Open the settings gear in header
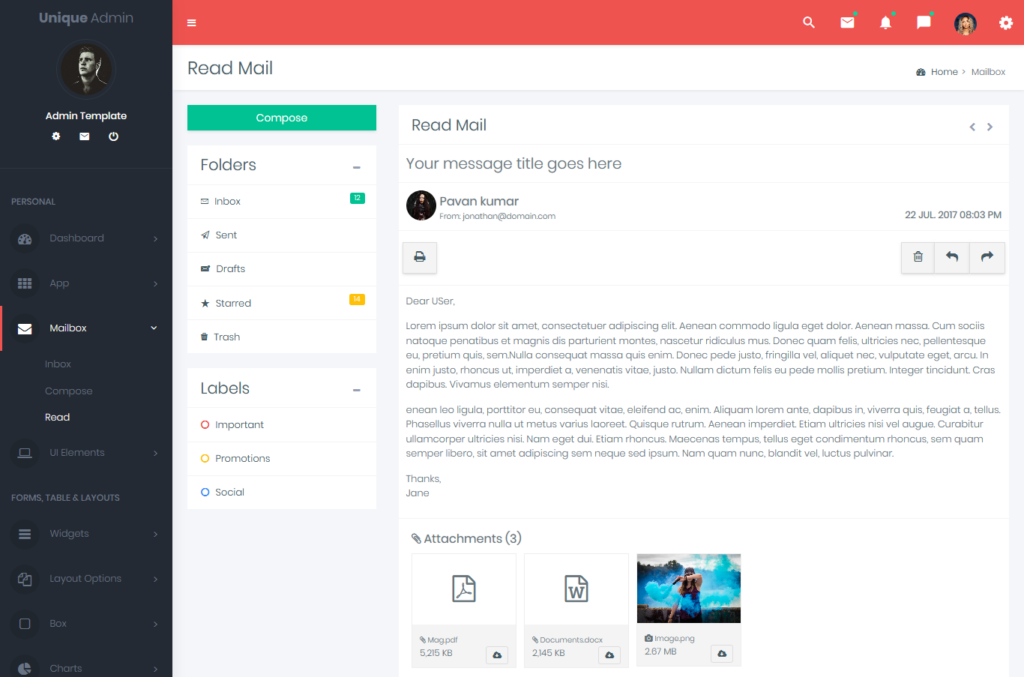This screenshot has width=1024, height=677. pos(1006,23)
